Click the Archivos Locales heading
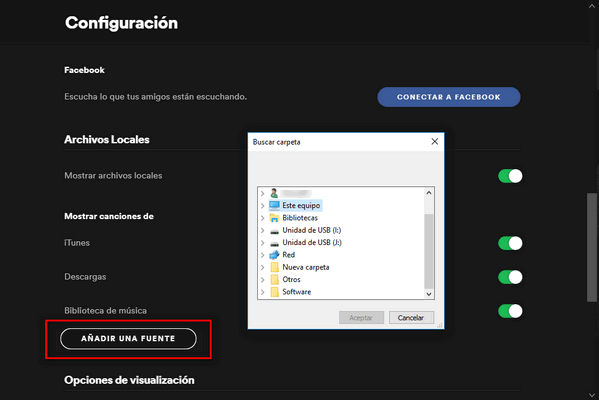This screenshot has height=400, width=599. 107,139
